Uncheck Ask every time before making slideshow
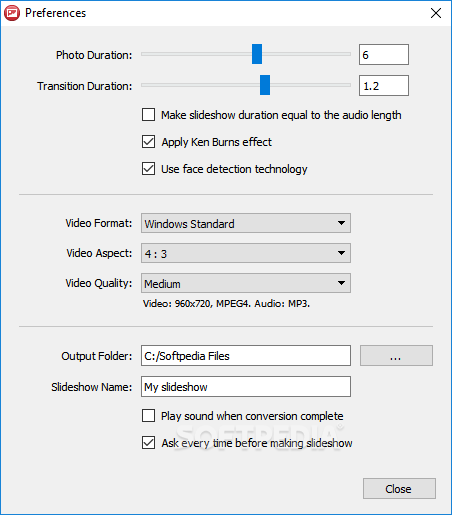This screenshot has width=452, height=515. point(148,443)
